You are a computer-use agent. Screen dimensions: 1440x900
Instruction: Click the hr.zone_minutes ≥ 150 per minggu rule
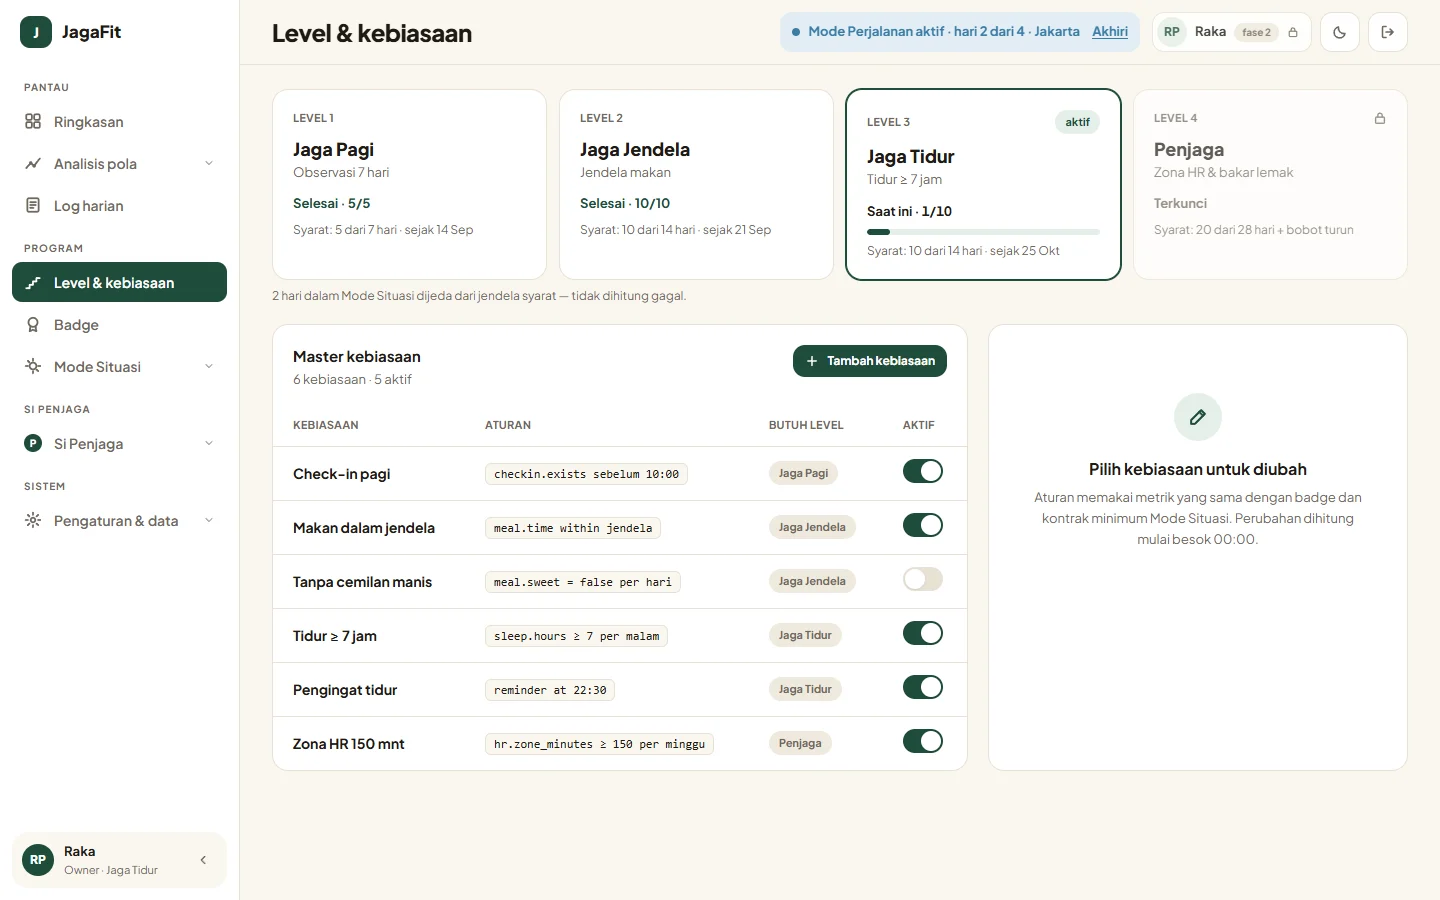pyautogui.click(x=599, y=745)
